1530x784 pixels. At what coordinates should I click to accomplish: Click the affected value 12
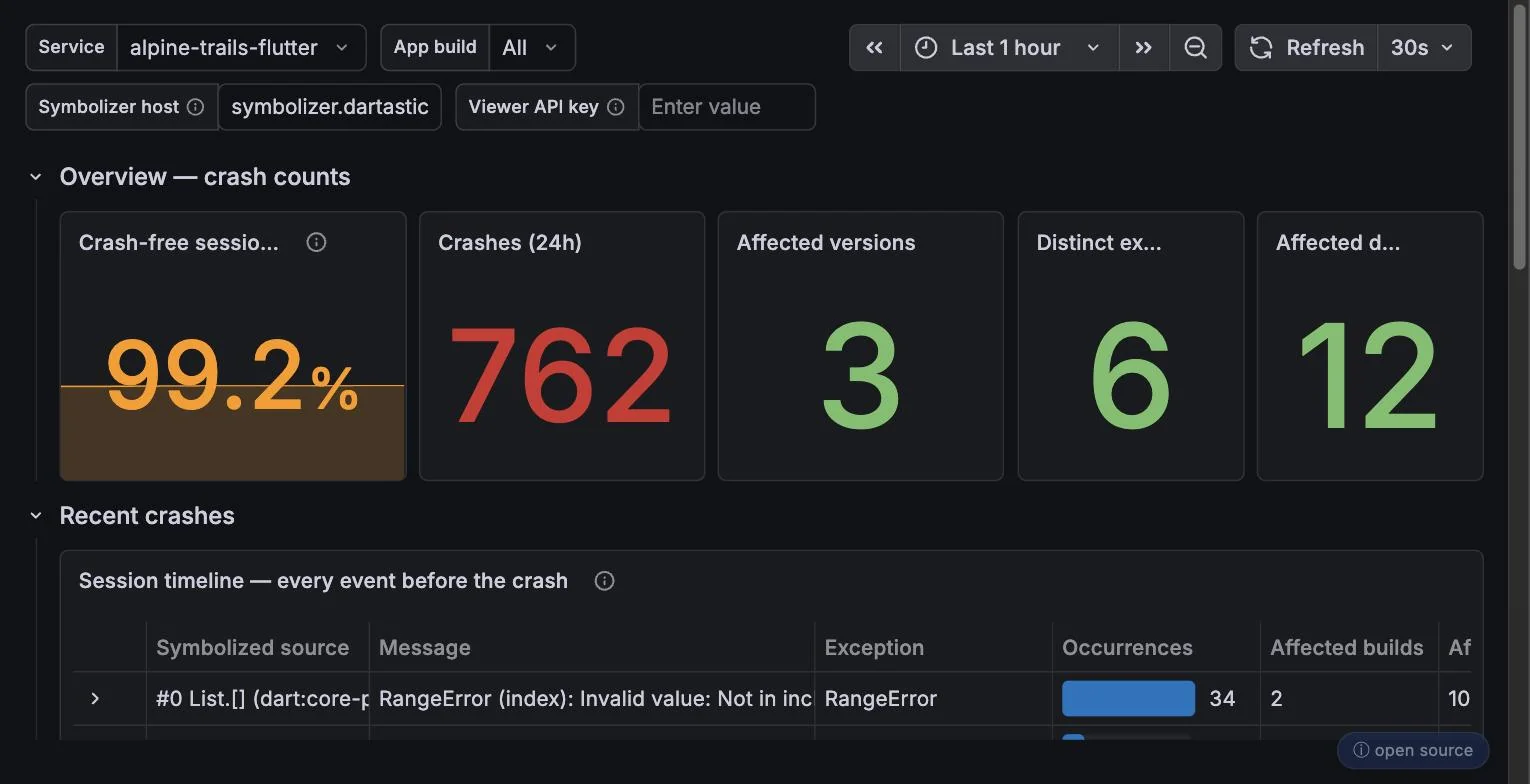[1369, 377]
